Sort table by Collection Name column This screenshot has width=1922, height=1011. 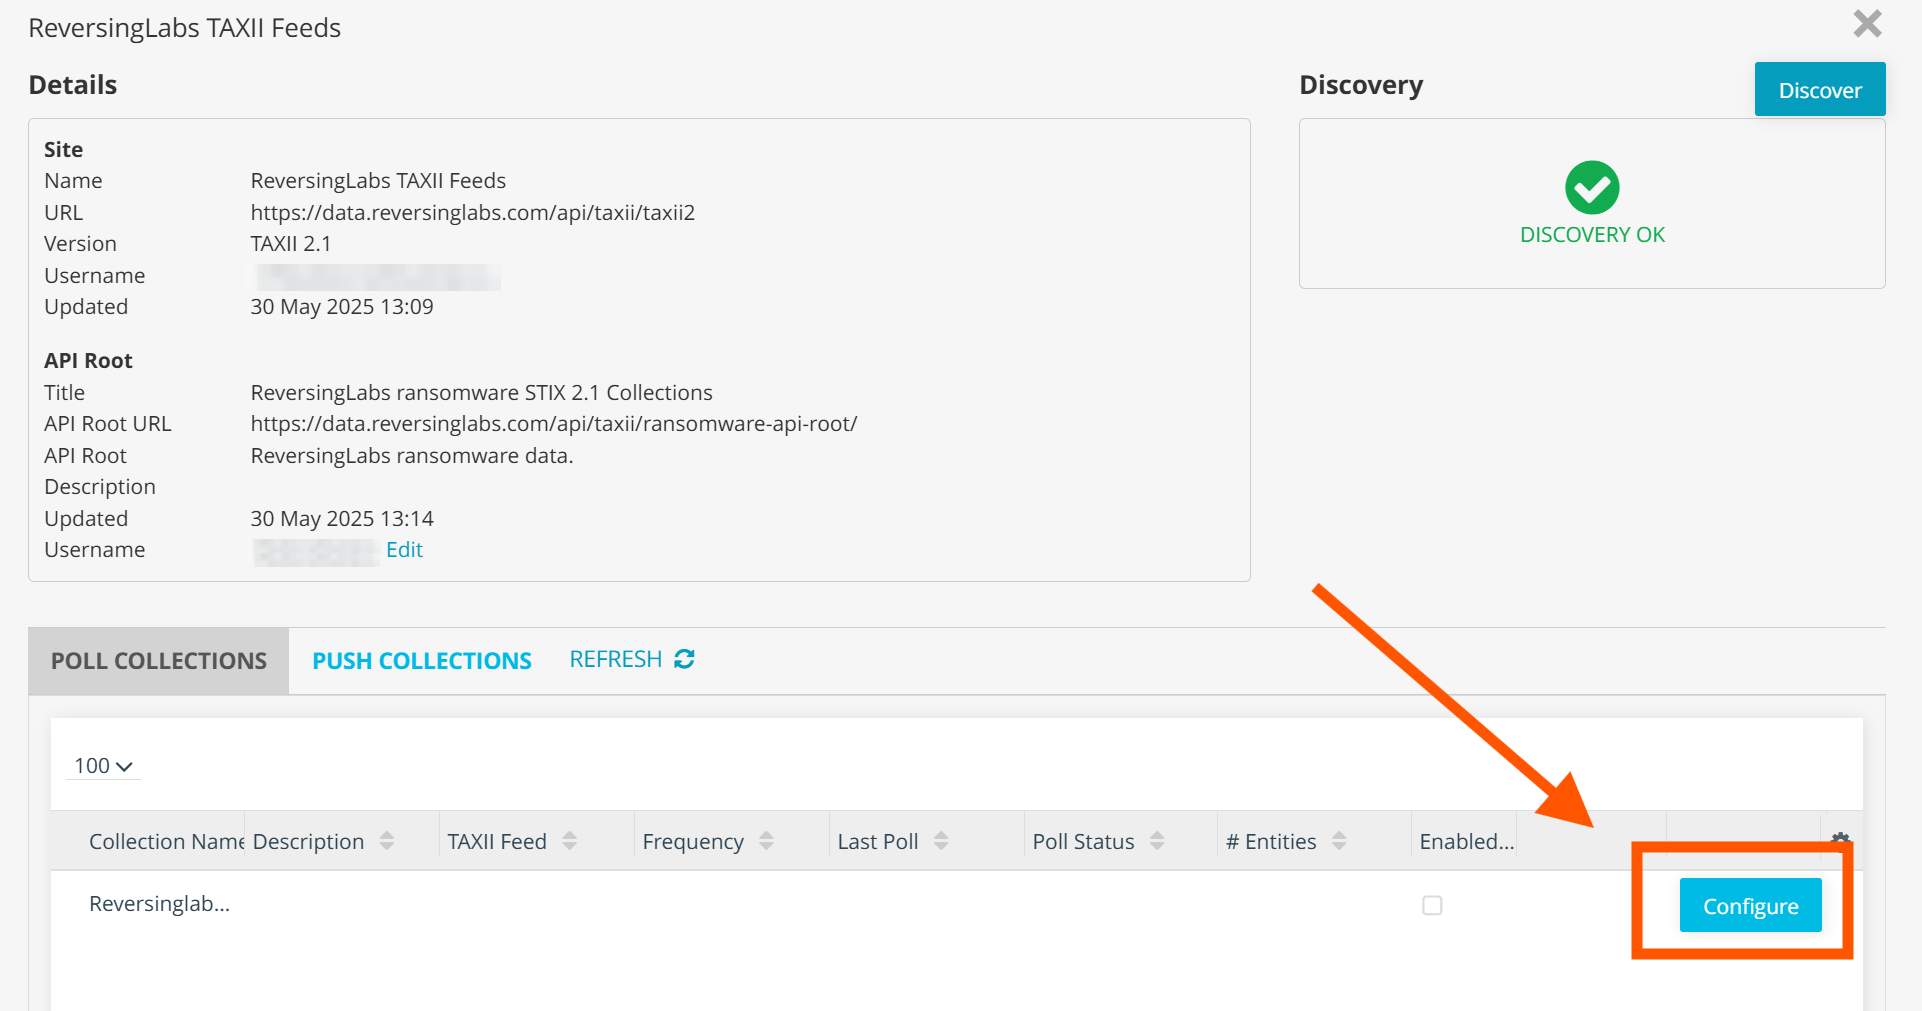tap(165, 841)
